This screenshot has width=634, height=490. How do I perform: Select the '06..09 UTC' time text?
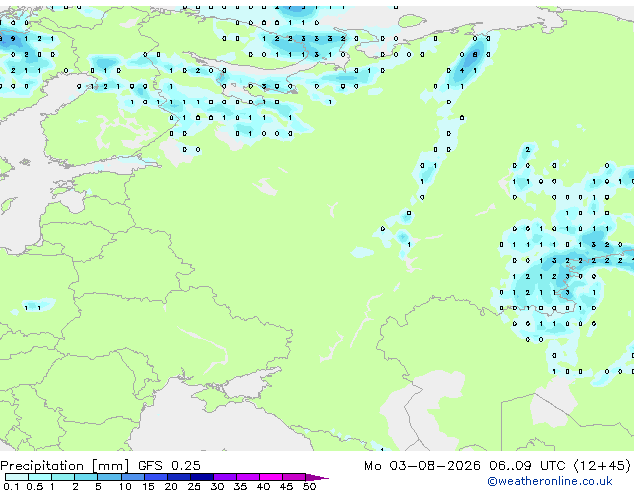coord(527,466)
